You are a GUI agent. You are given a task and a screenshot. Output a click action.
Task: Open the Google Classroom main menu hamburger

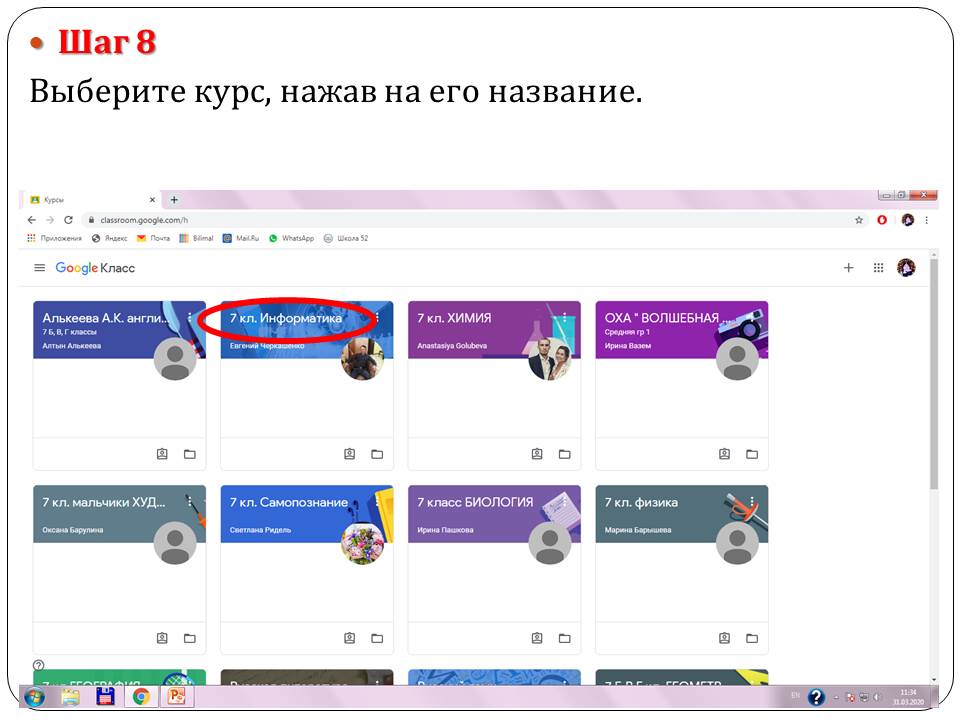[40, 268]
